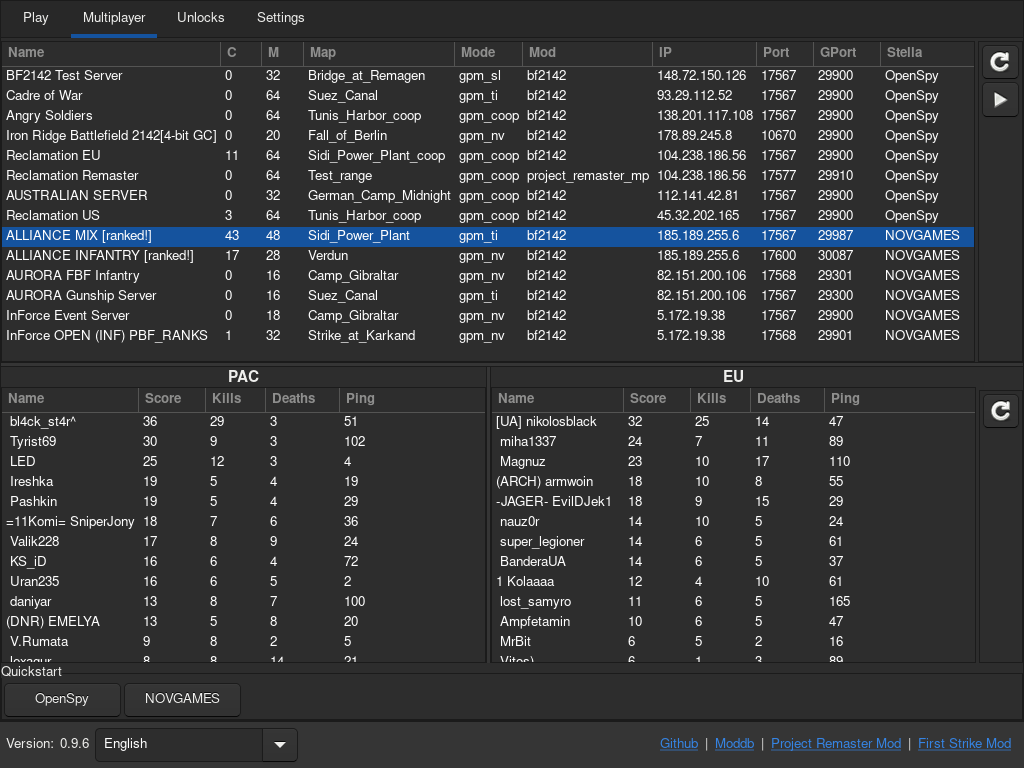Screen dimensions: 1024x768
Task: Open the Settings tab
Action: tap(280, 18)
